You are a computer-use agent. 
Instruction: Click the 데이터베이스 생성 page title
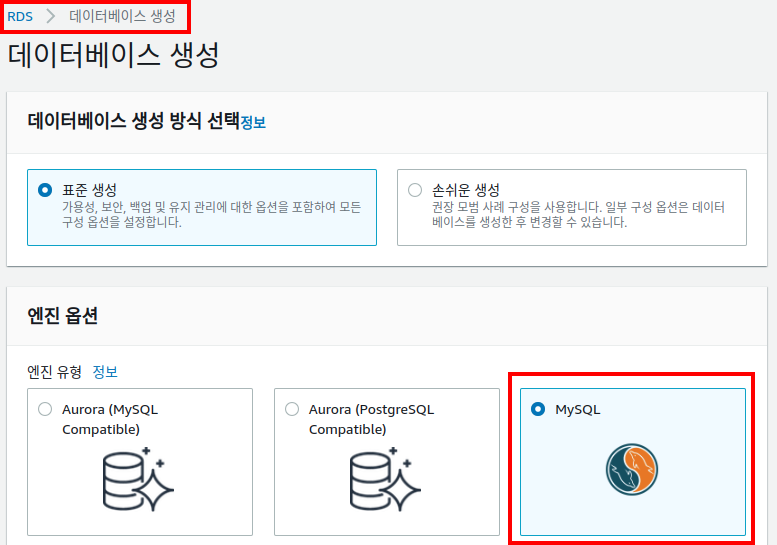pyautogui.click(x=113, y=54)
